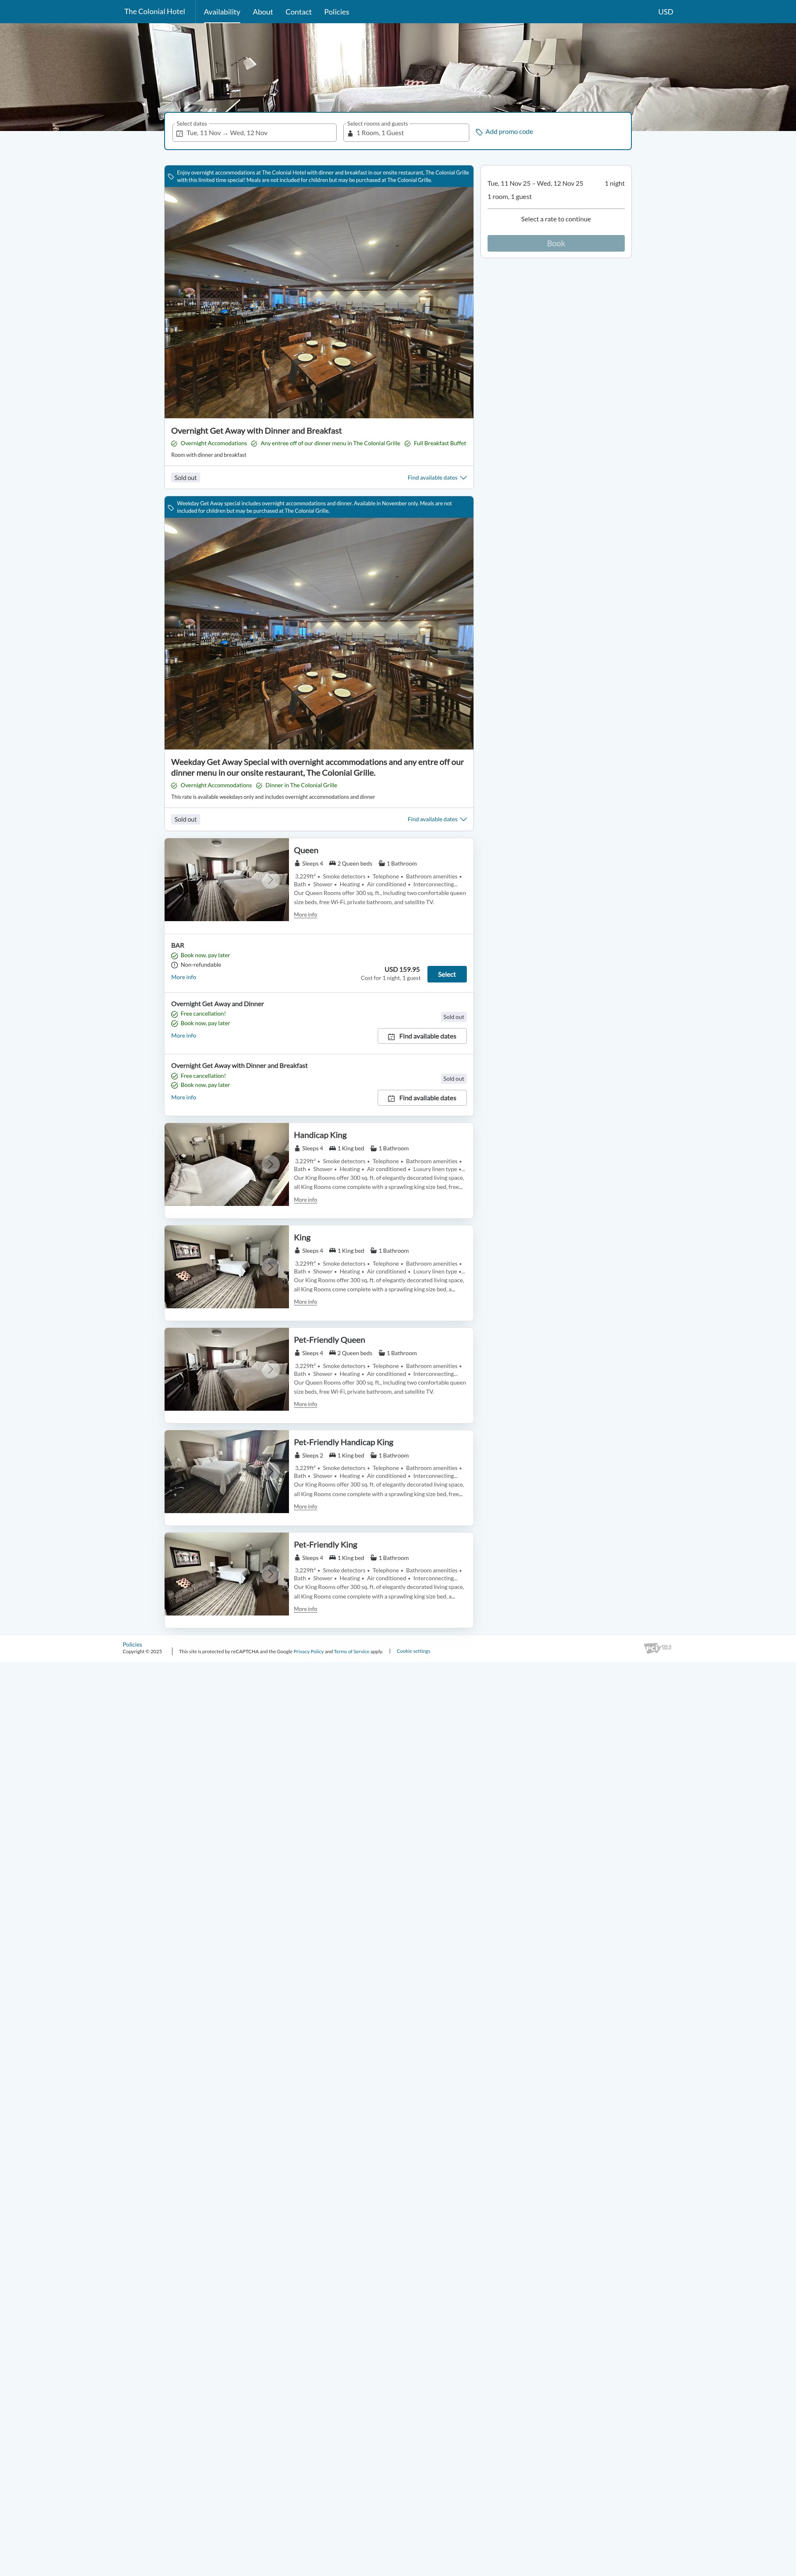
Task: Click the guest person icon in rooms field
Action: (x=350, y=133)
